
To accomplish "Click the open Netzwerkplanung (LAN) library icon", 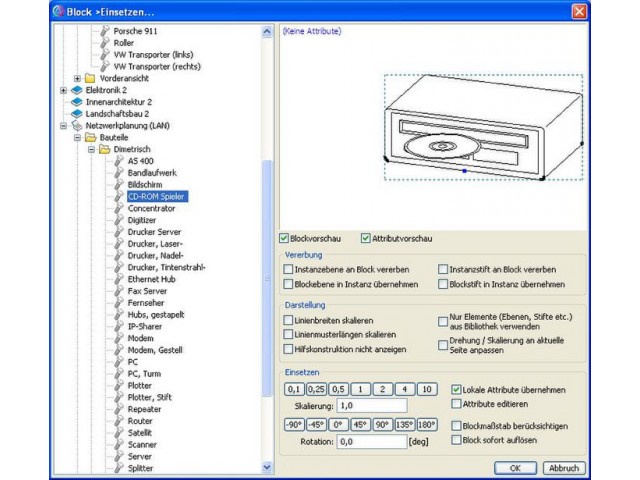I will point(76,125).
